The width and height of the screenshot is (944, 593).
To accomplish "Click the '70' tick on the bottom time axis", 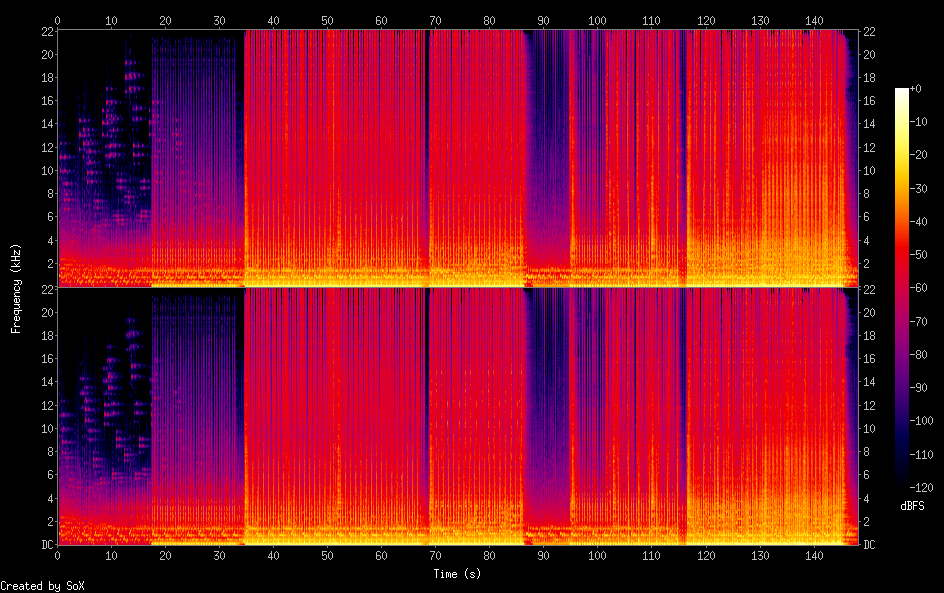I will click(435, 556).
